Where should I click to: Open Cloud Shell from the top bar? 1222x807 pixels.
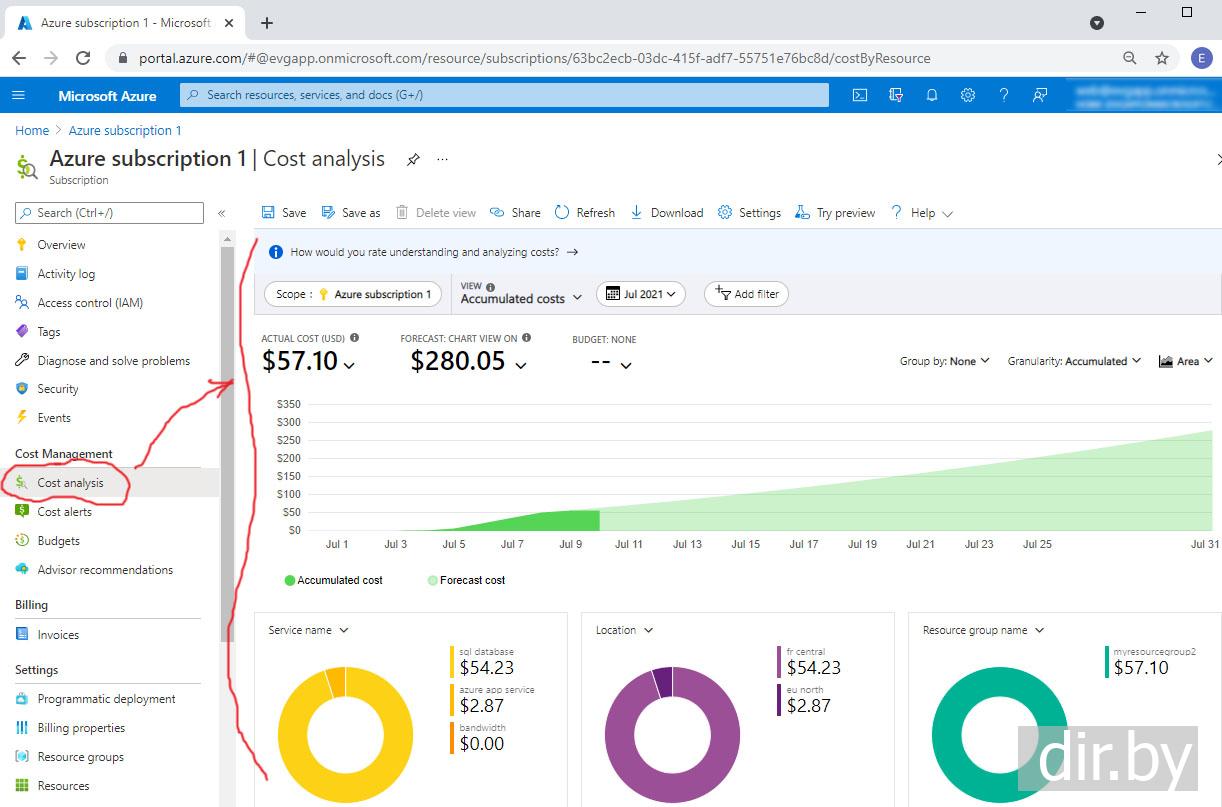(x=859, y=95)
